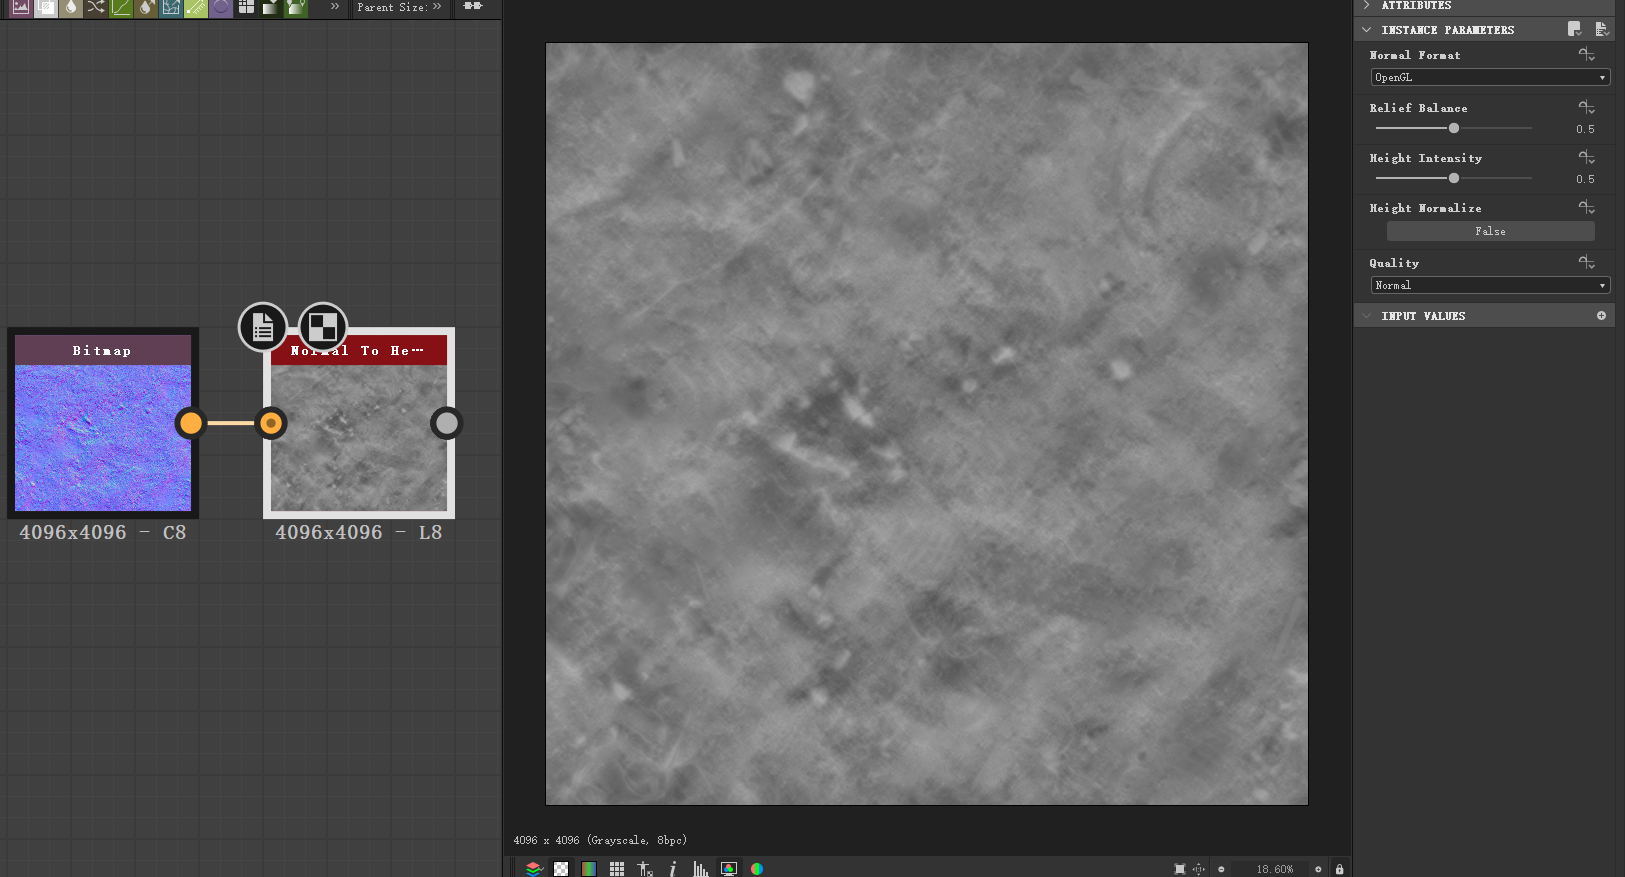This screenshot has width=1625, height=877.
Task: Open Normal Format function options menu
Action: click(1587, 55)
